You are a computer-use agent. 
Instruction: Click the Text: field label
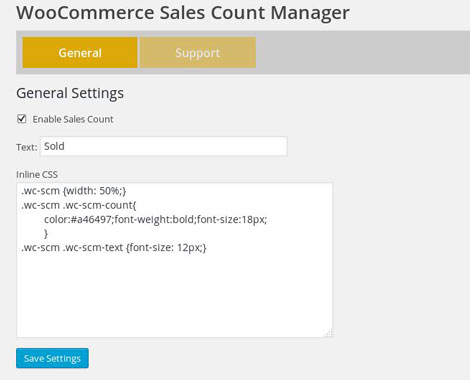(27, 147)
